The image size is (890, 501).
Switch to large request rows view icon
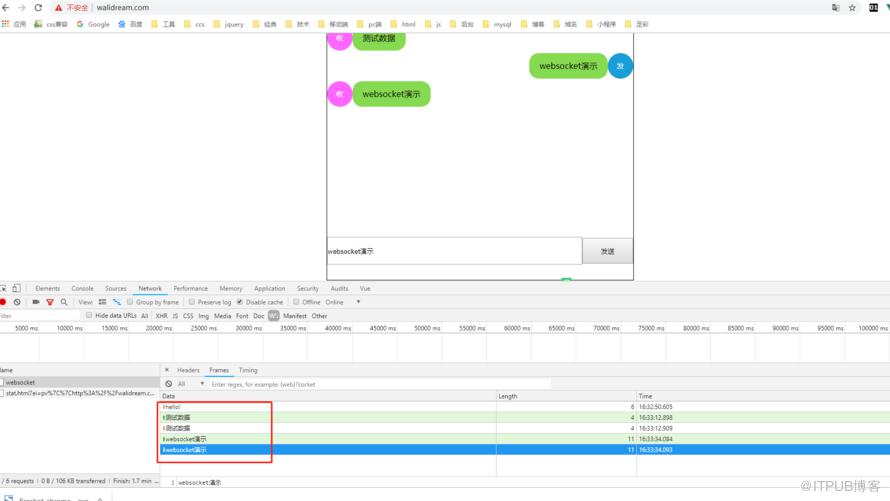[x=102, y=302]
